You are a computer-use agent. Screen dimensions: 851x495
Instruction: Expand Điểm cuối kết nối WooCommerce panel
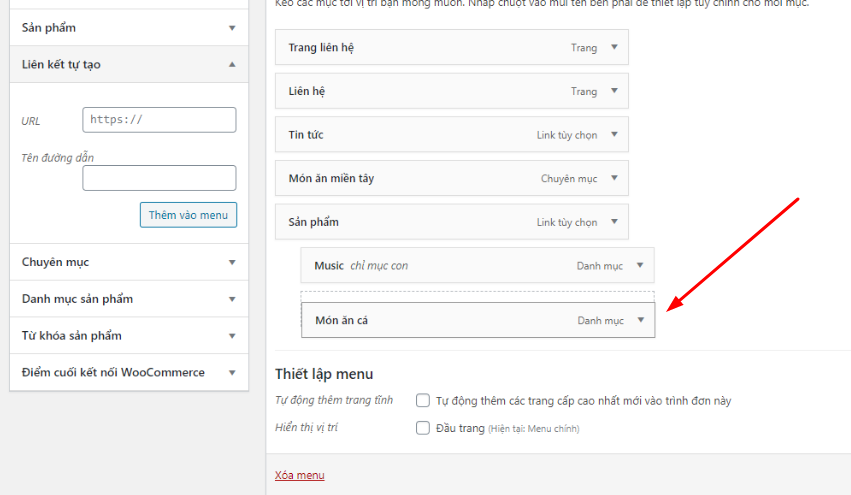click(232, 373)
